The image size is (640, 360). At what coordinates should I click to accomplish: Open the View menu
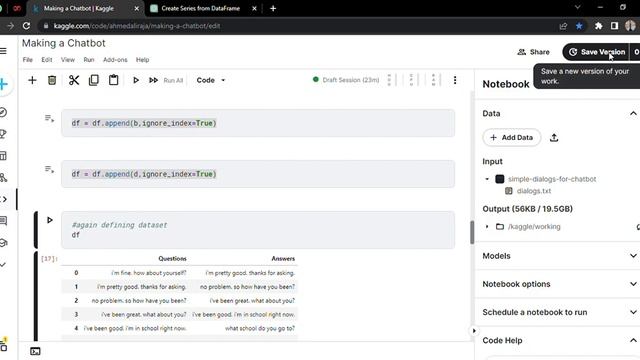pos(68,60)
